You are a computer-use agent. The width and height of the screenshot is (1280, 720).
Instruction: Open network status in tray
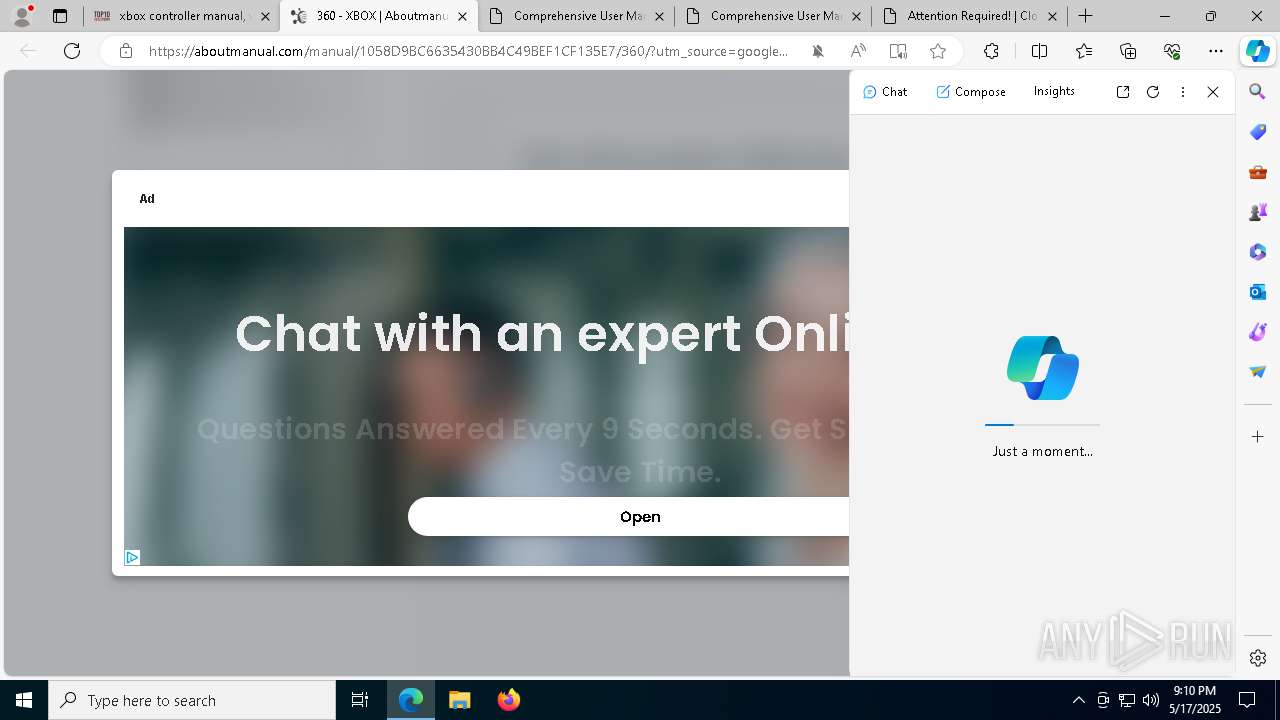click(x=1127, y=700)
